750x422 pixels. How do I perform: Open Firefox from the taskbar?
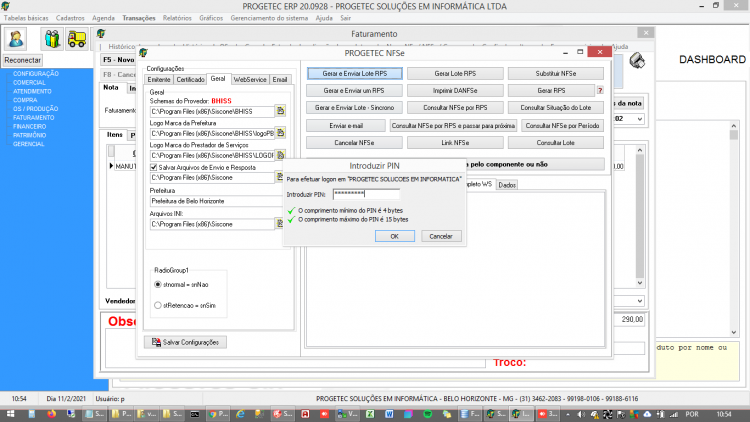point(51,414)
